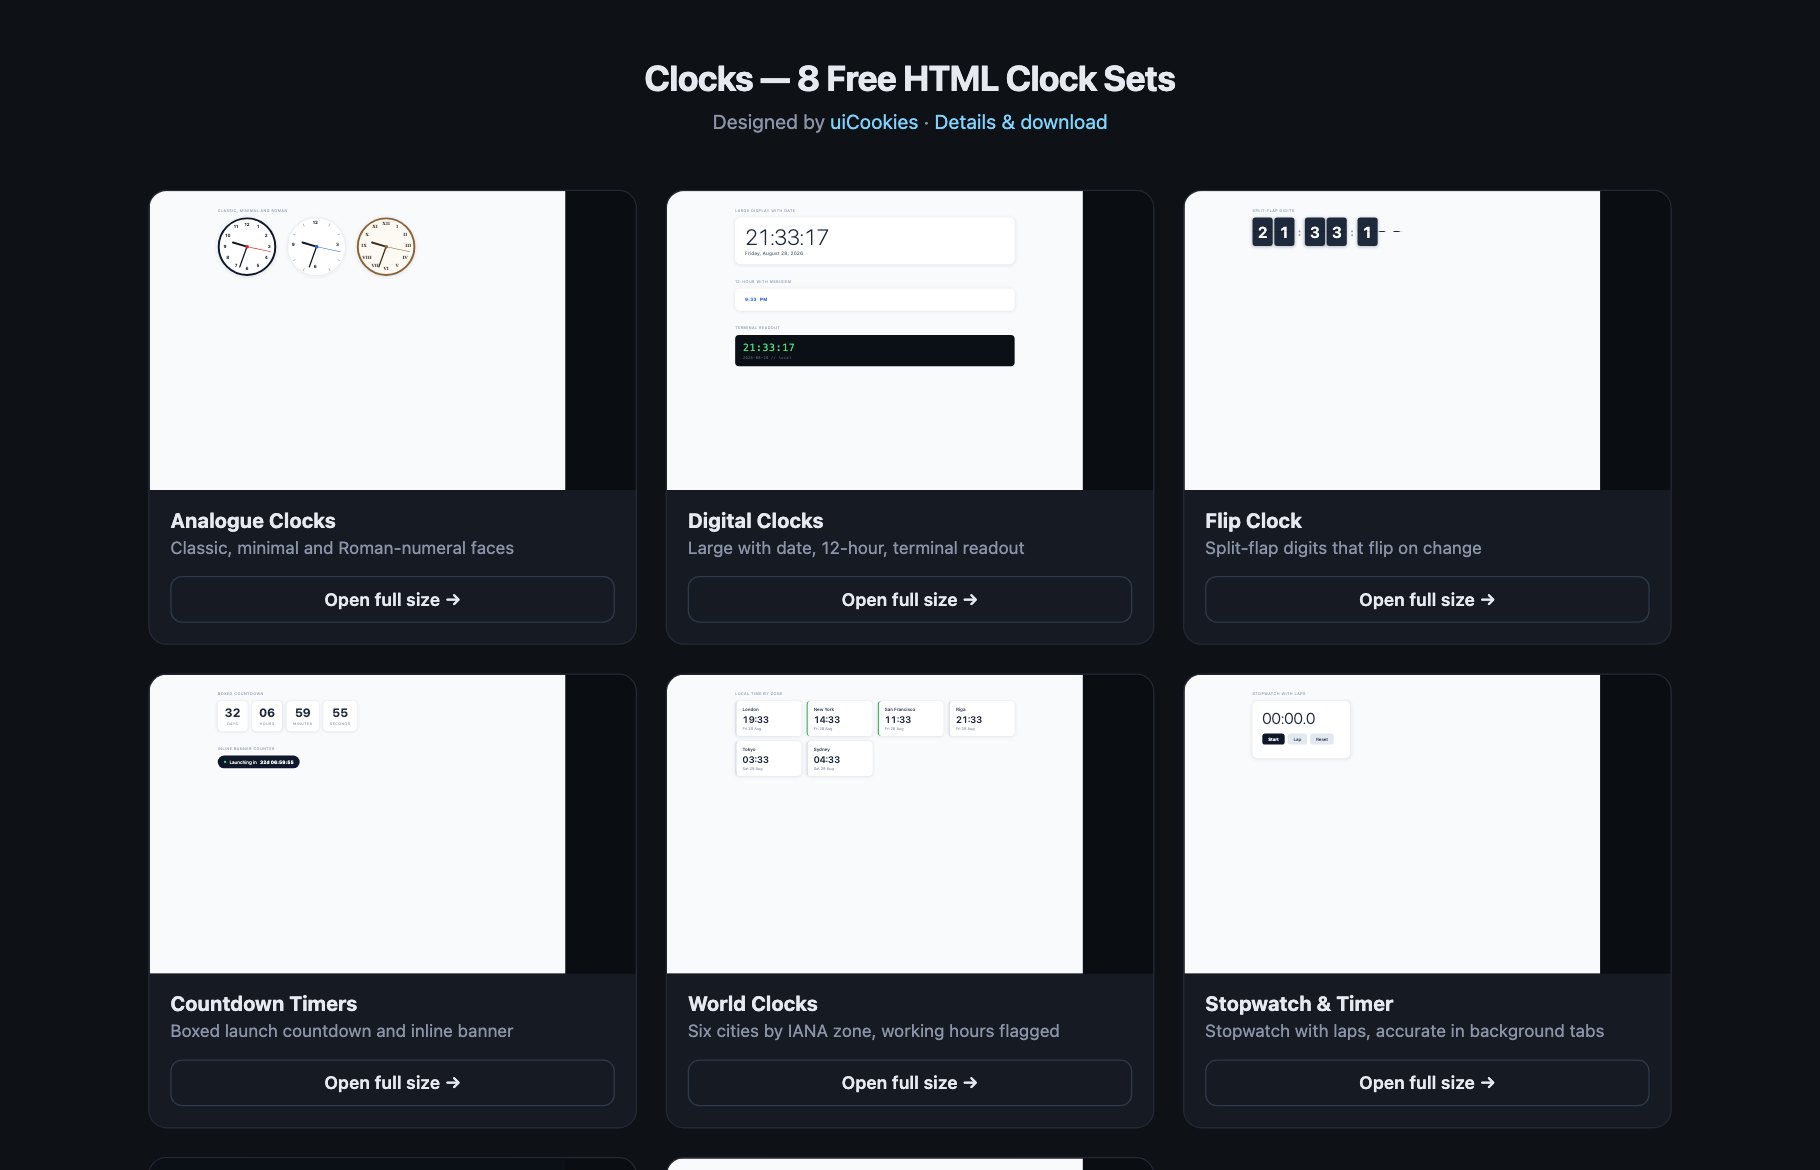Click the "Digital Clocks" card title

pos(755,520)
